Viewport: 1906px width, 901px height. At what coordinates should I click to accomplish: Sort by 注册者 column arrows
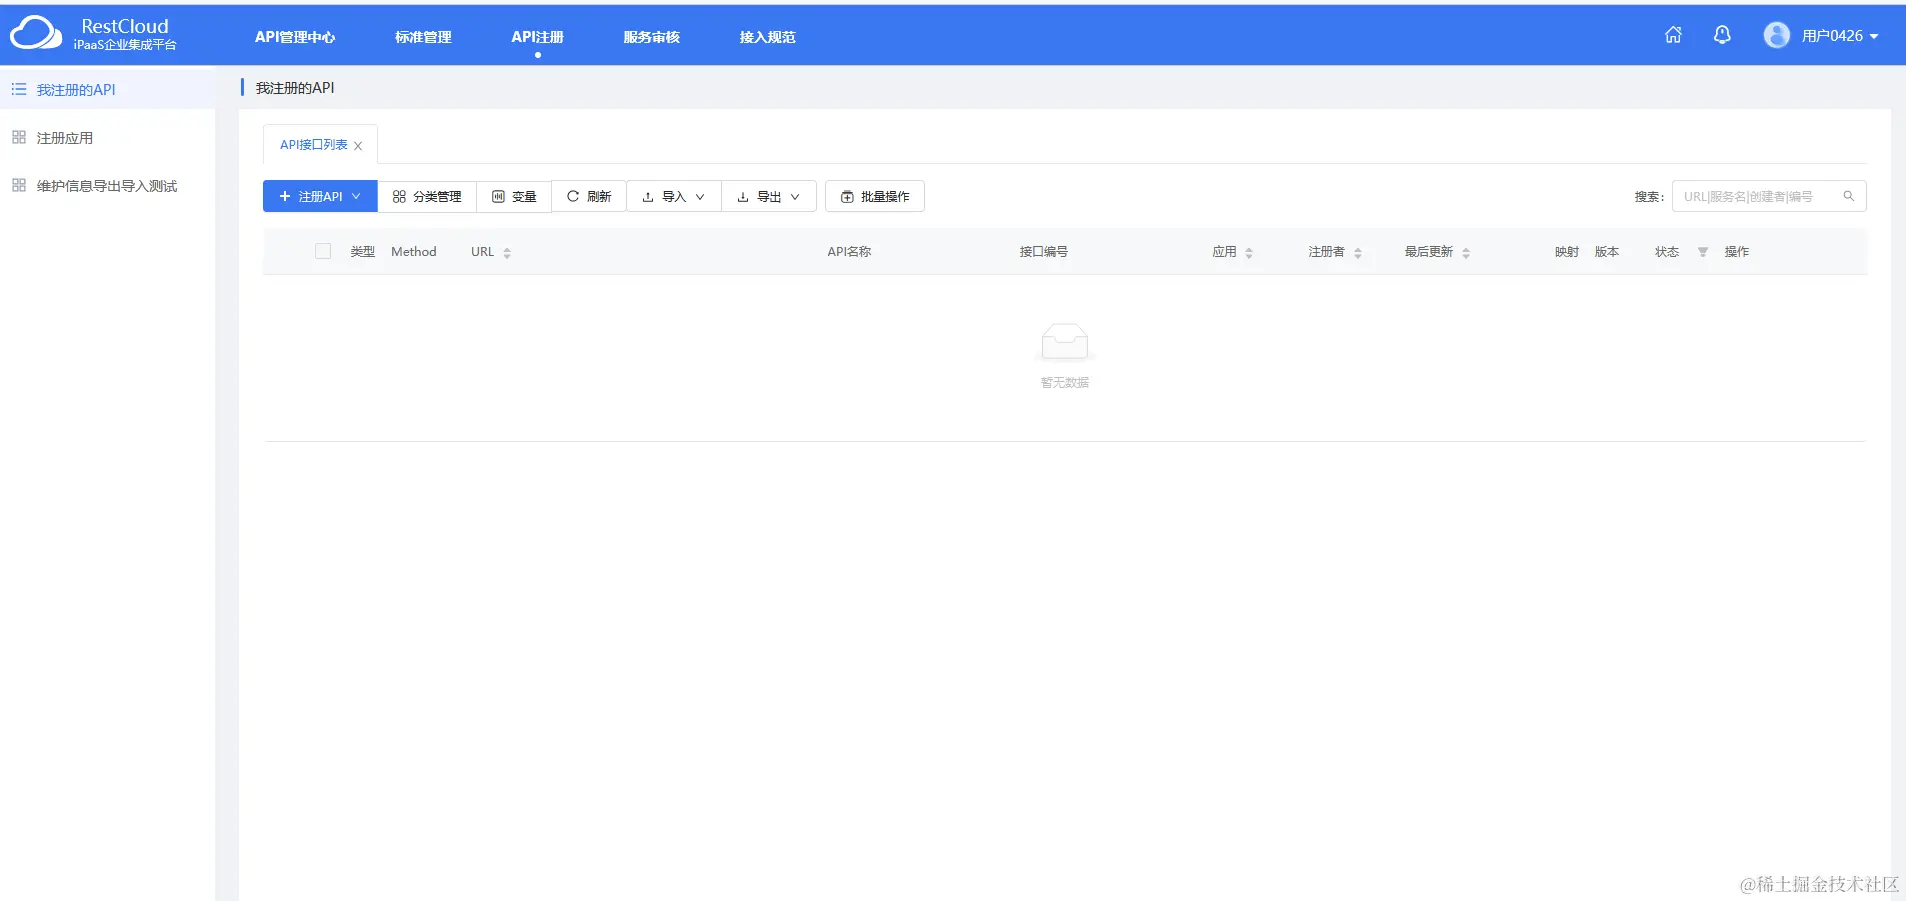pyautogui.click(x=1358, y=253)
